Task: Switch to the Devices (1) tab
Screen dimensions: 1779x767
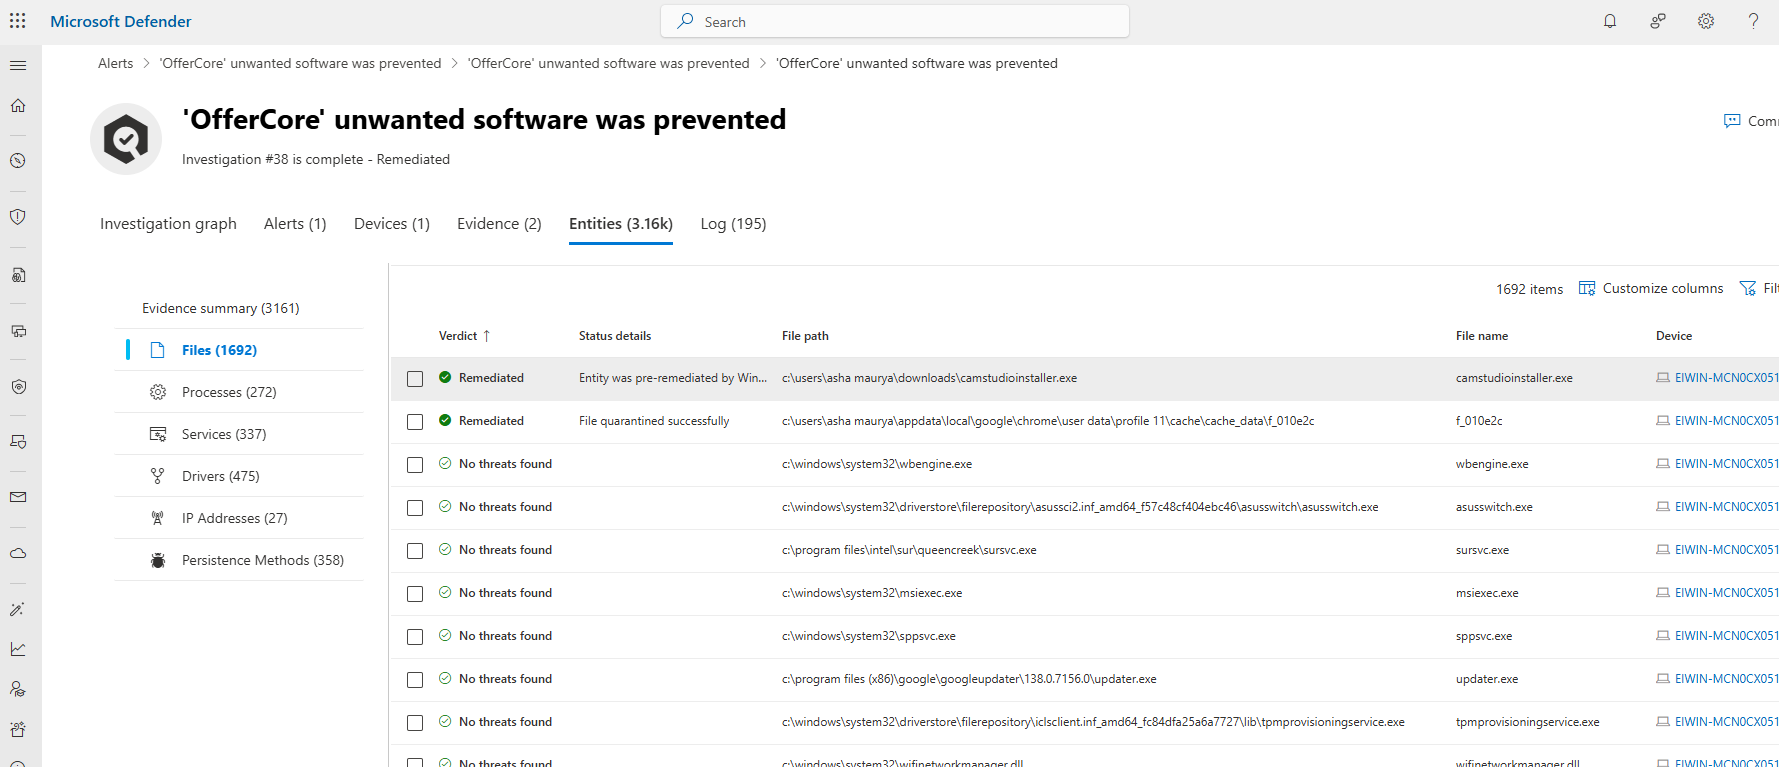Action: [392, 224]
